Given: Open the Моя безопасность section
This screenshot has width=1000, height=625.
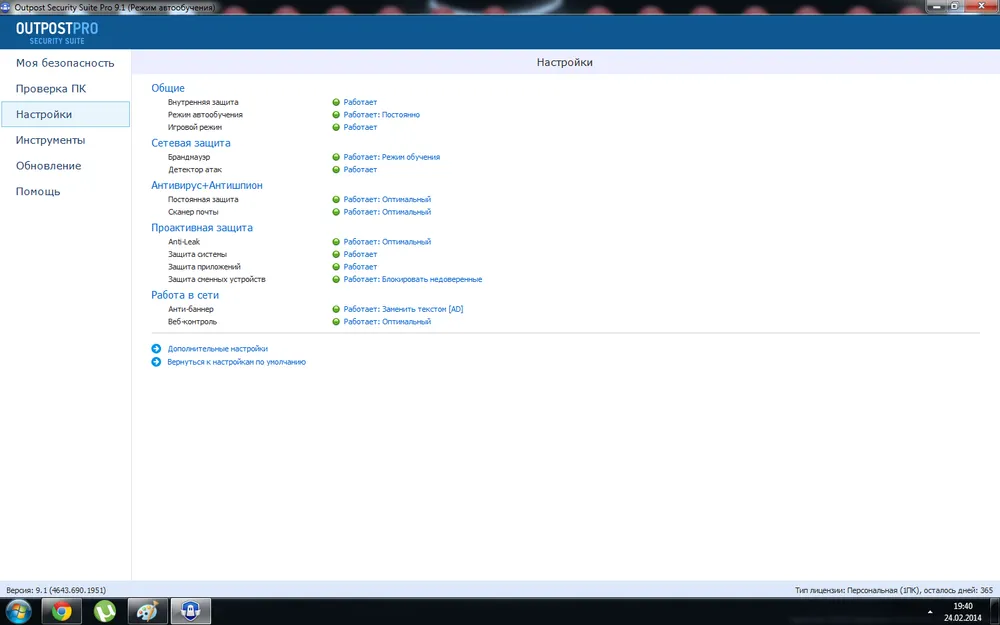Looking at the screenshot, I should (x=65, y=63).
